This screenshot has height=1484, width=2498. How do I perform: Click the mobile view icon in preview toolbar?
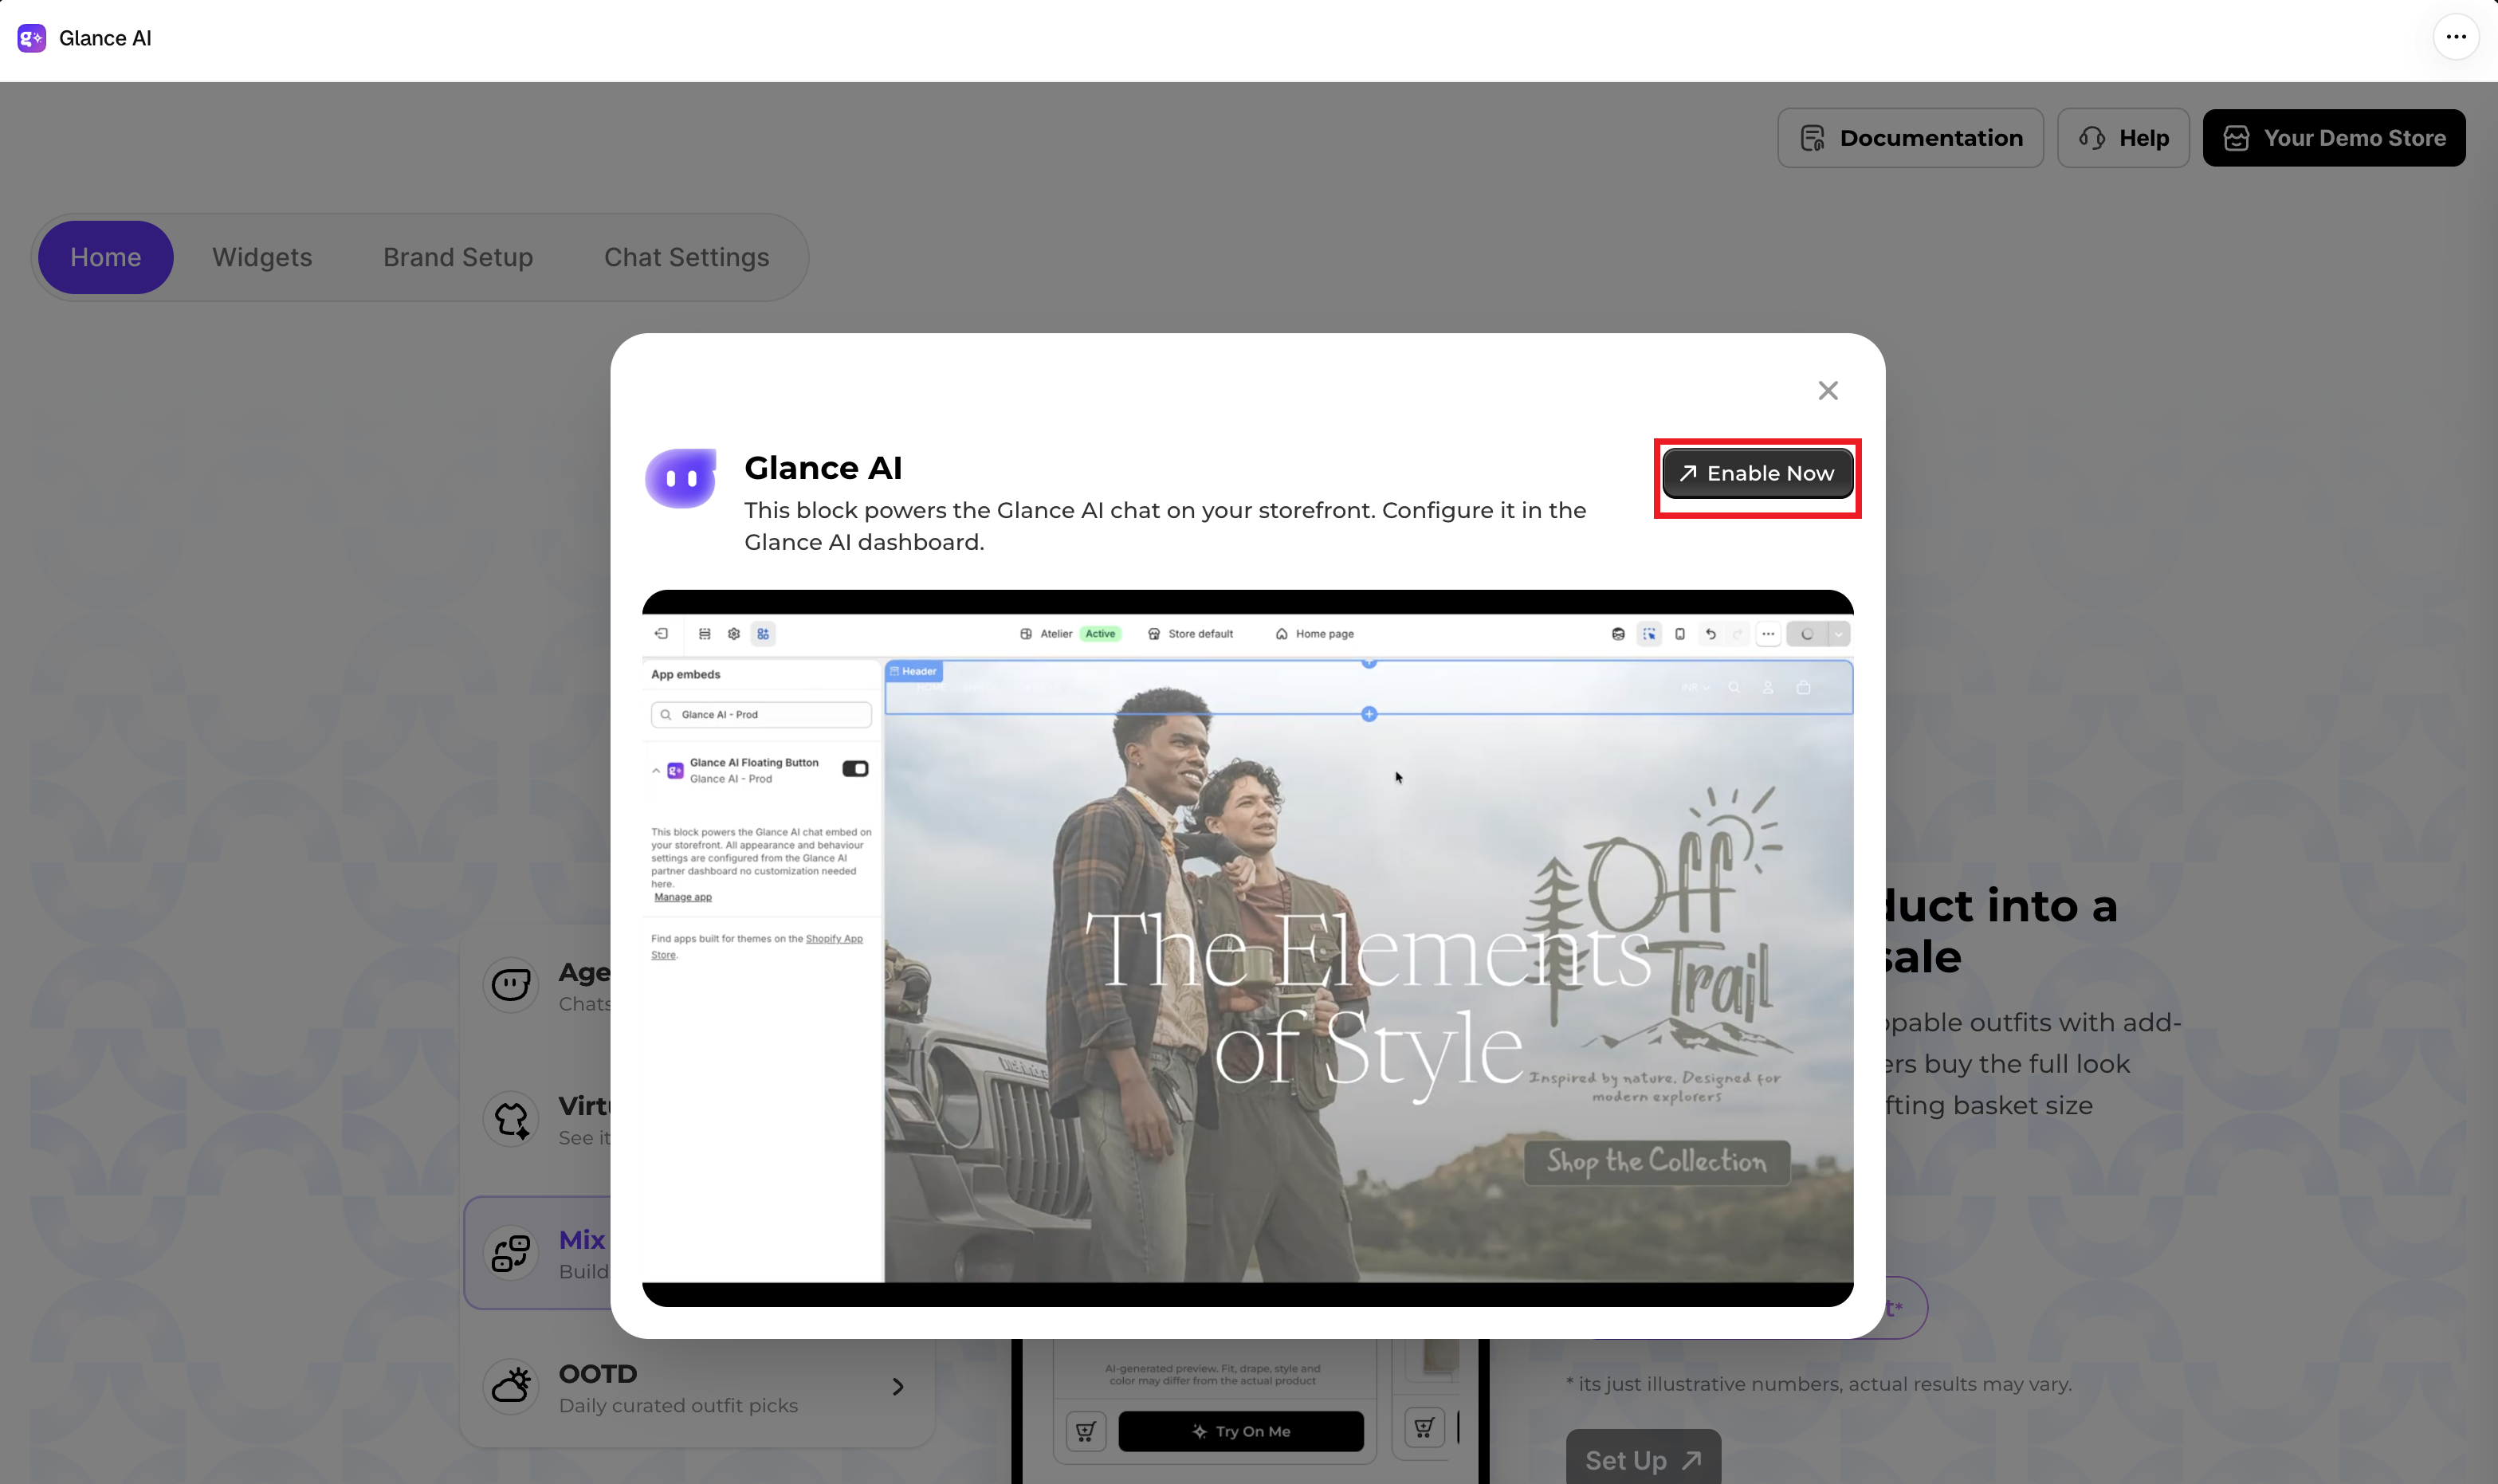point(1680,634)
